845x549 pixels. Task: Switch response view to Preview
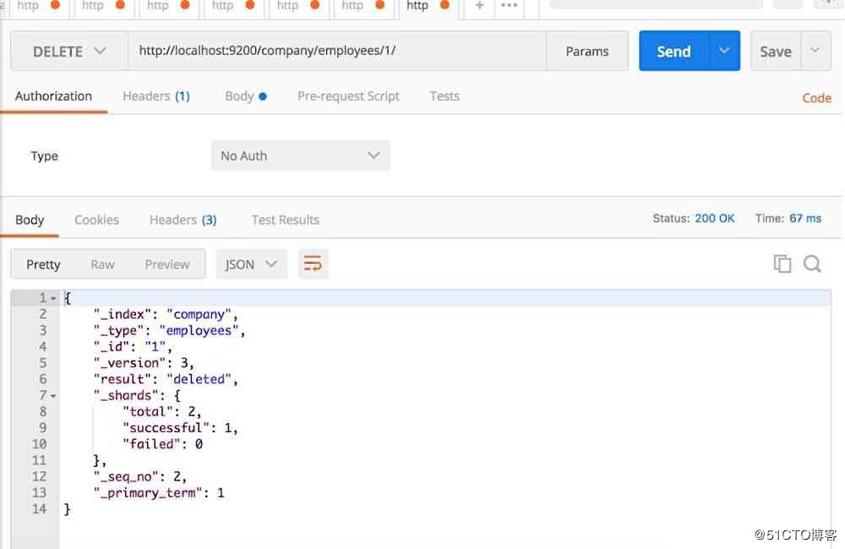coord(167,264)
